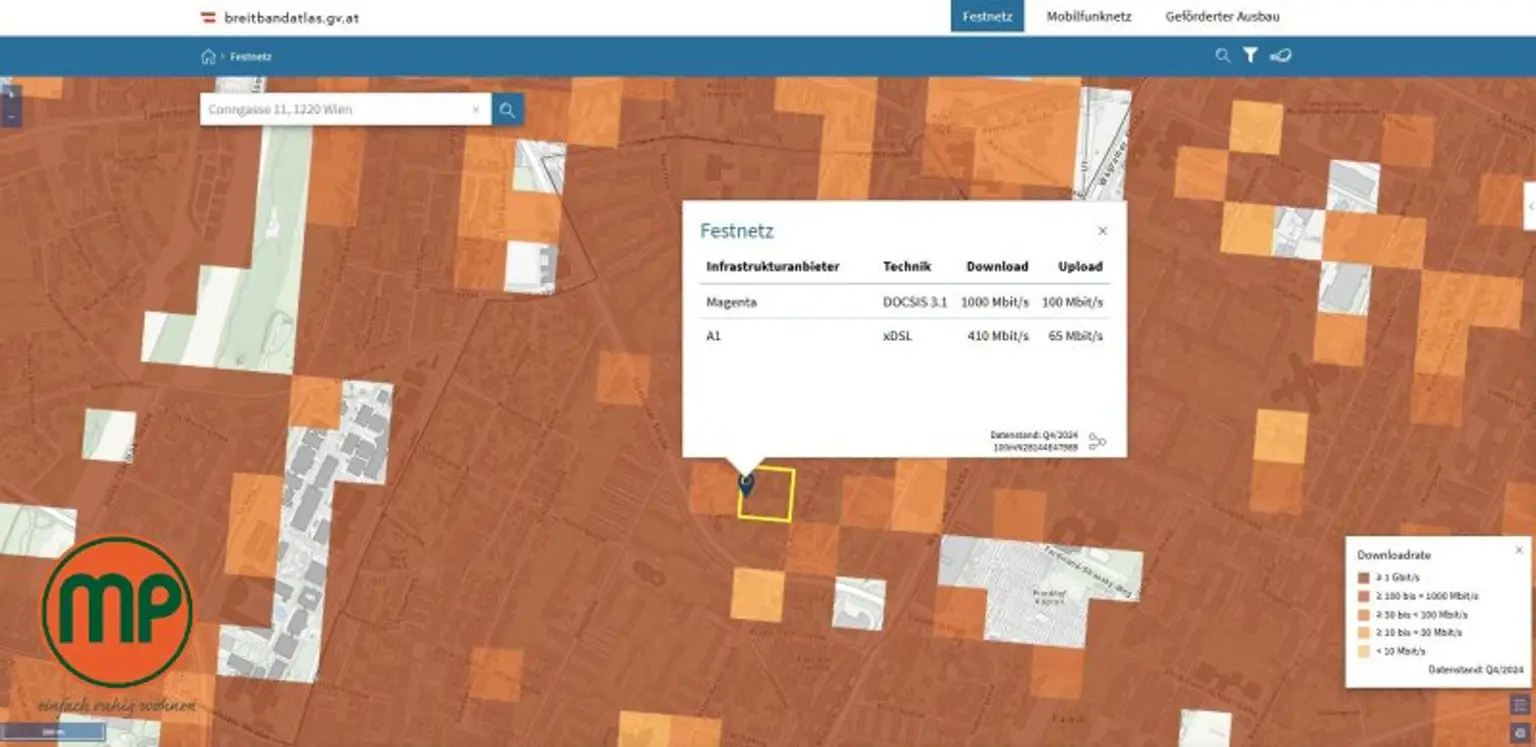Clear the address search field
1536x747 pixels.
[477, 110]
